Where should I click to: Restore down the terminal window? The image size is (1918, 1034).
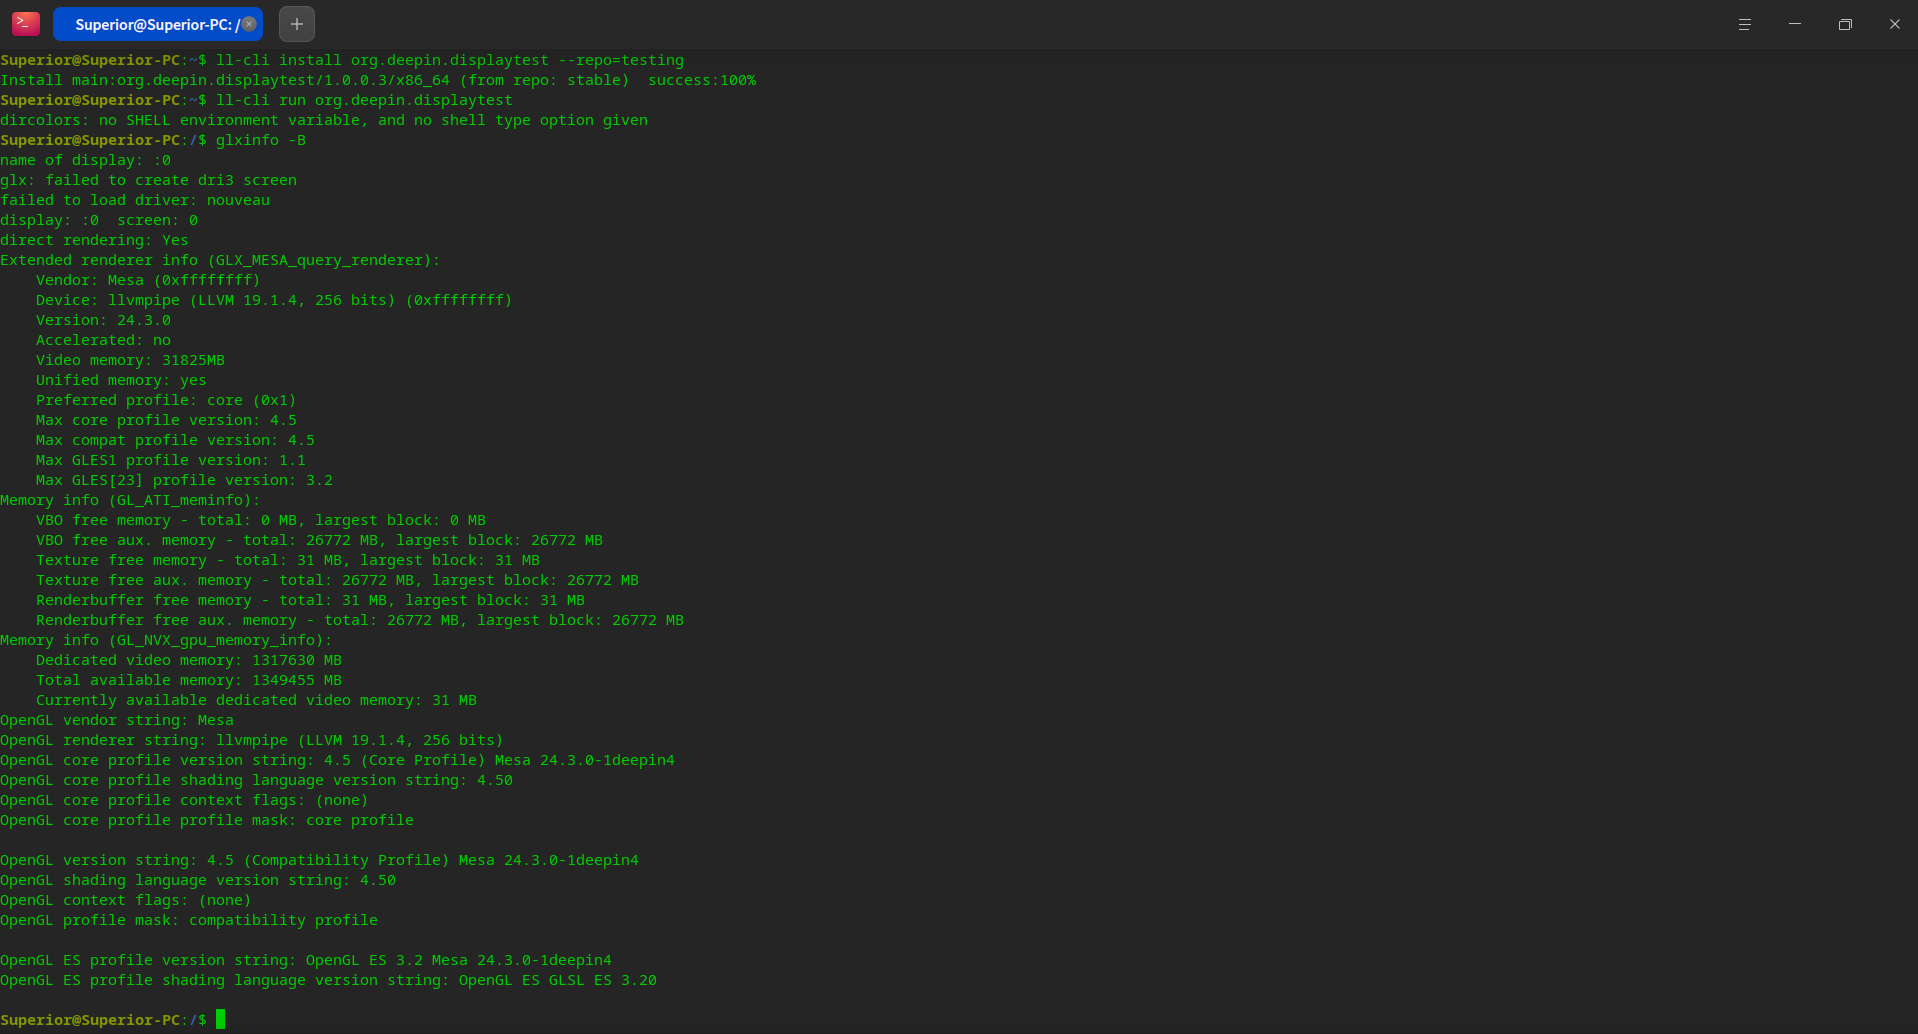click(x=1845, y=24)
